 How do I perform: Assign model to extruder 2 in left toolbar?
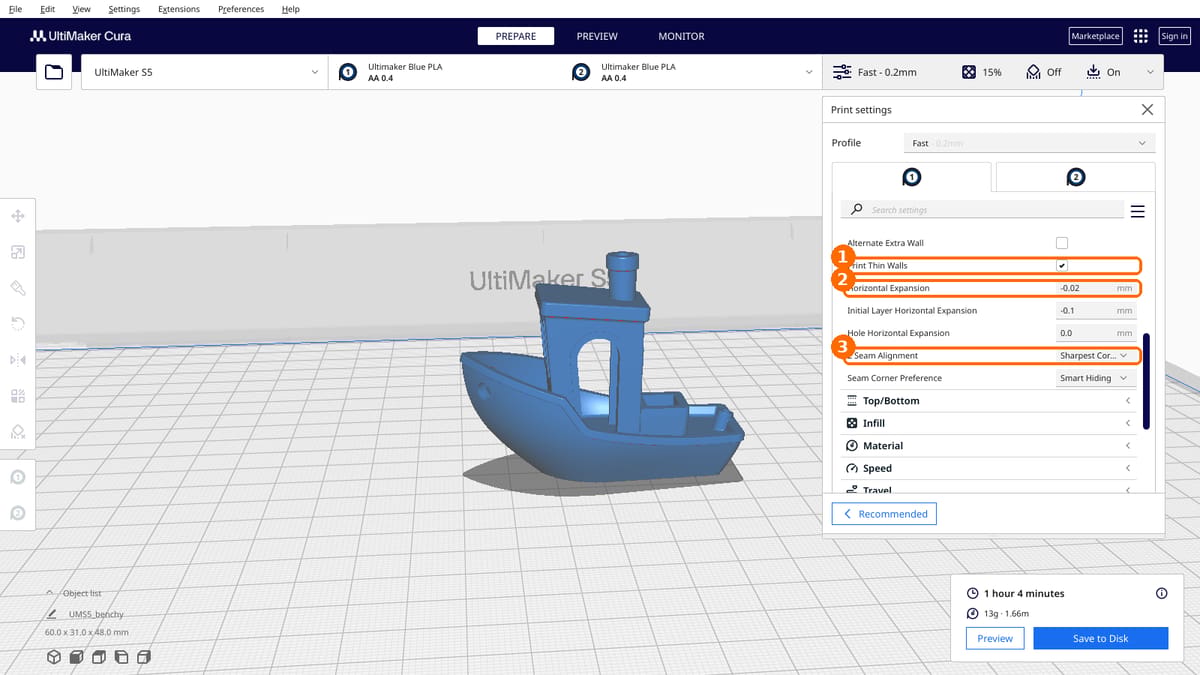pos(18,513)
